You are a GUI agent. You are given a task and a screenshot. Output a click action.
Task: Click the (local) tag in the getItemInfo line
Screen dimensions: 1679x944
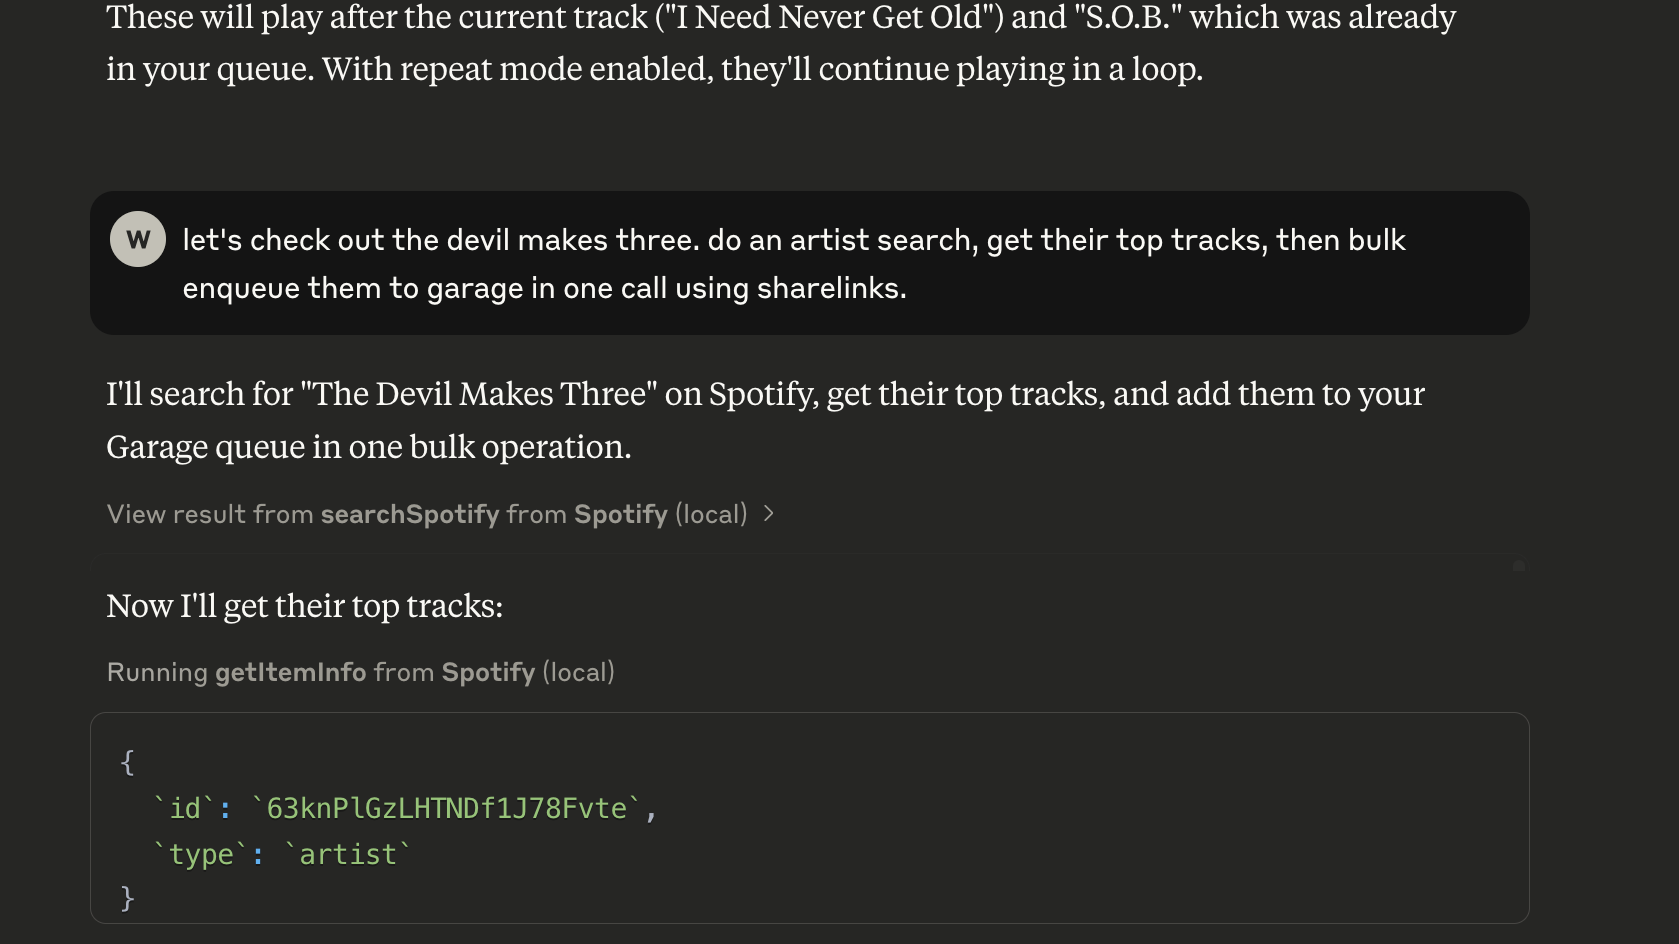pyautogui.click(x=578, y=672)
